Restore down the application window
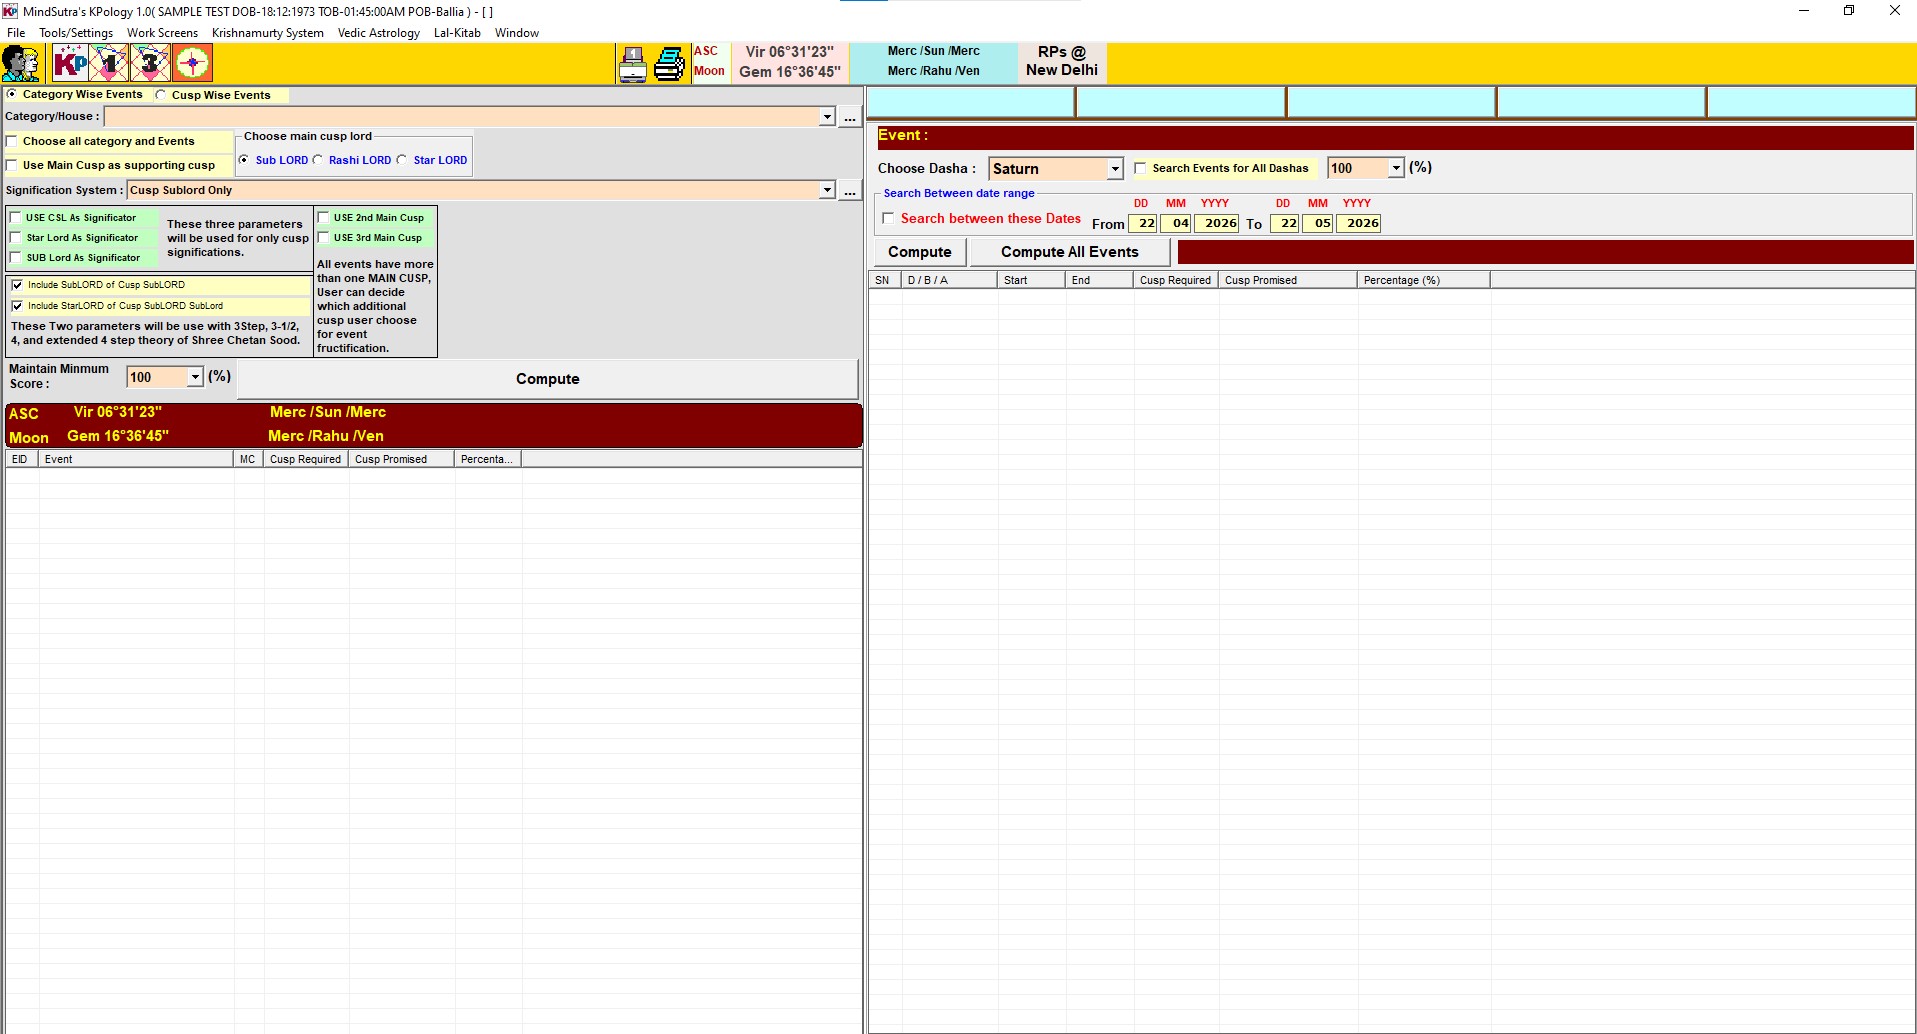The height and width of the screenshot is (1034, 1917). pos(1849,11)
